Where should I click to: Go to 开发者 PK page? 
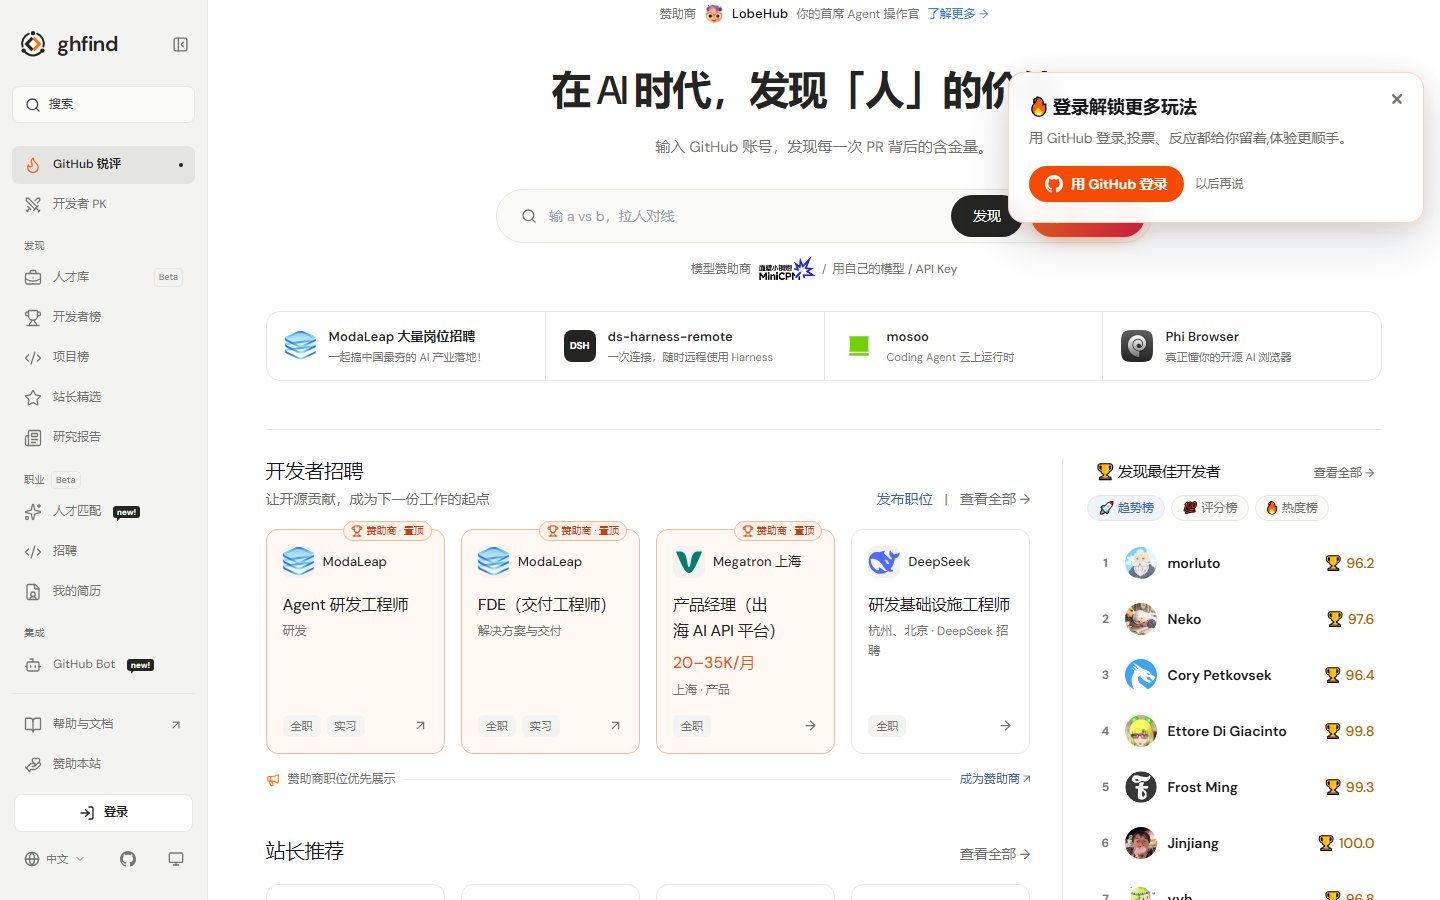(103, 204)
